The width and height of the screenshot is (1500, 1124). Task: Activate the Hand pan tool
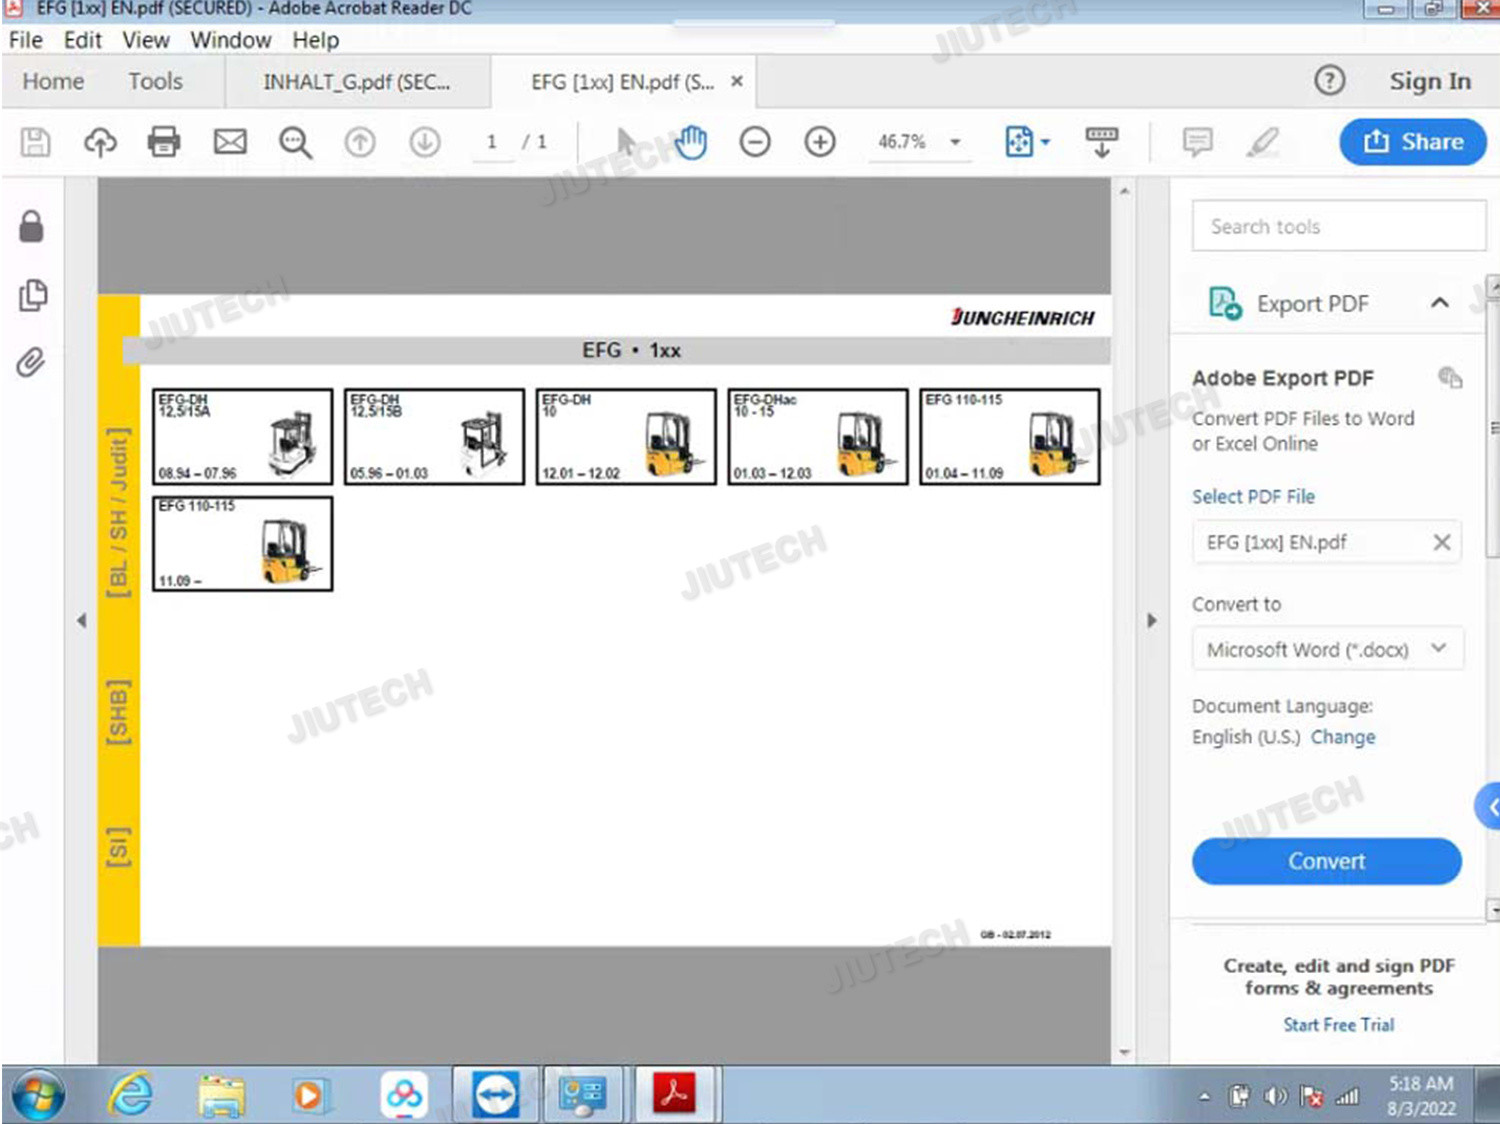point(691,142)
